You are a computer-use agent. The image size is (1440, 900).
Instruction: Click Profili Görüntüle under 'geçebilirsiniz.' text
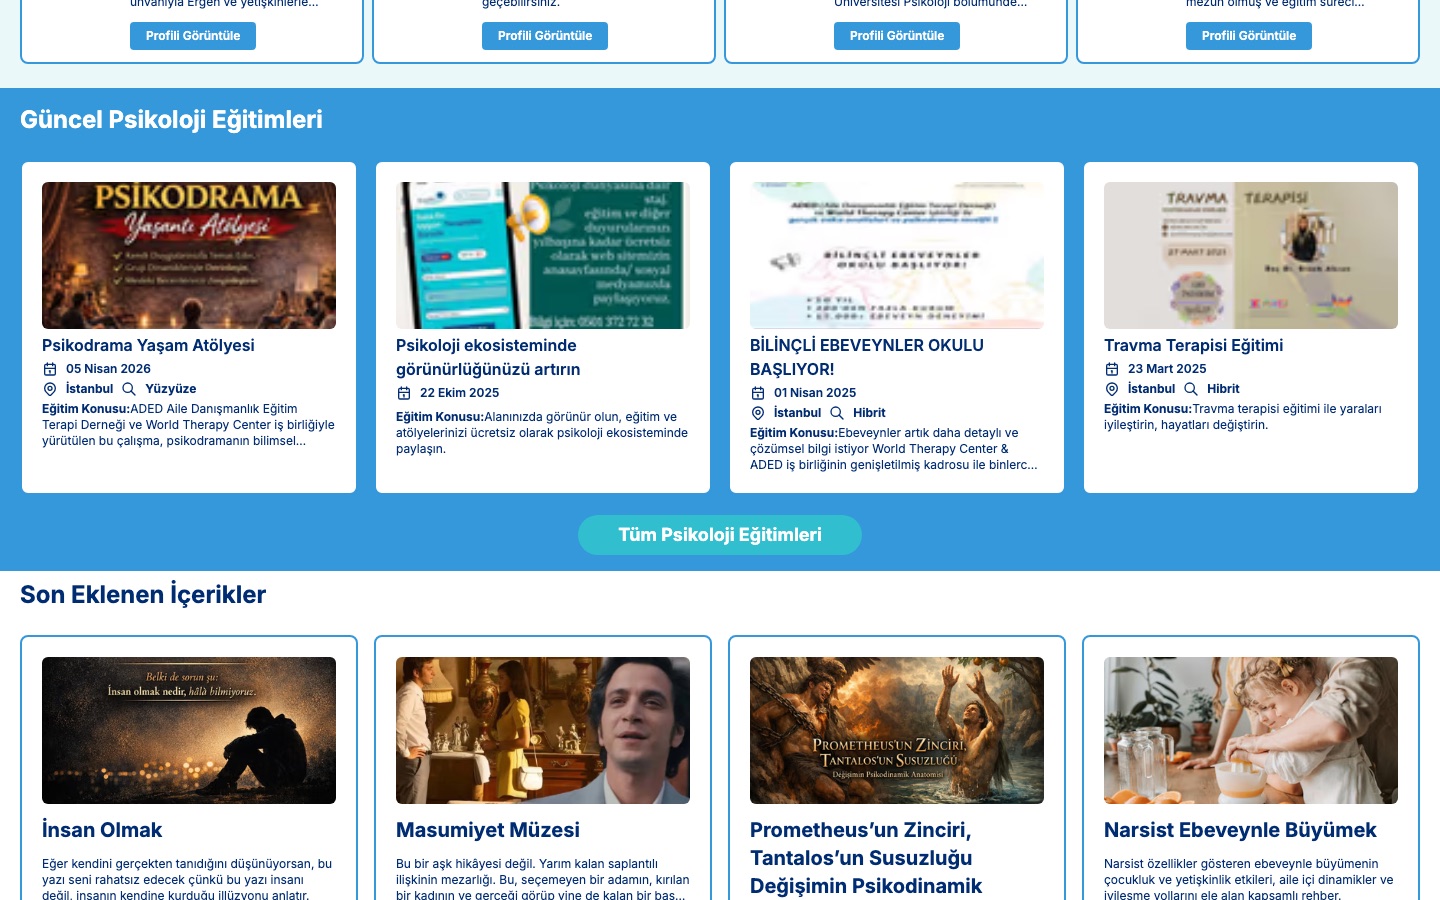(545, 36)
